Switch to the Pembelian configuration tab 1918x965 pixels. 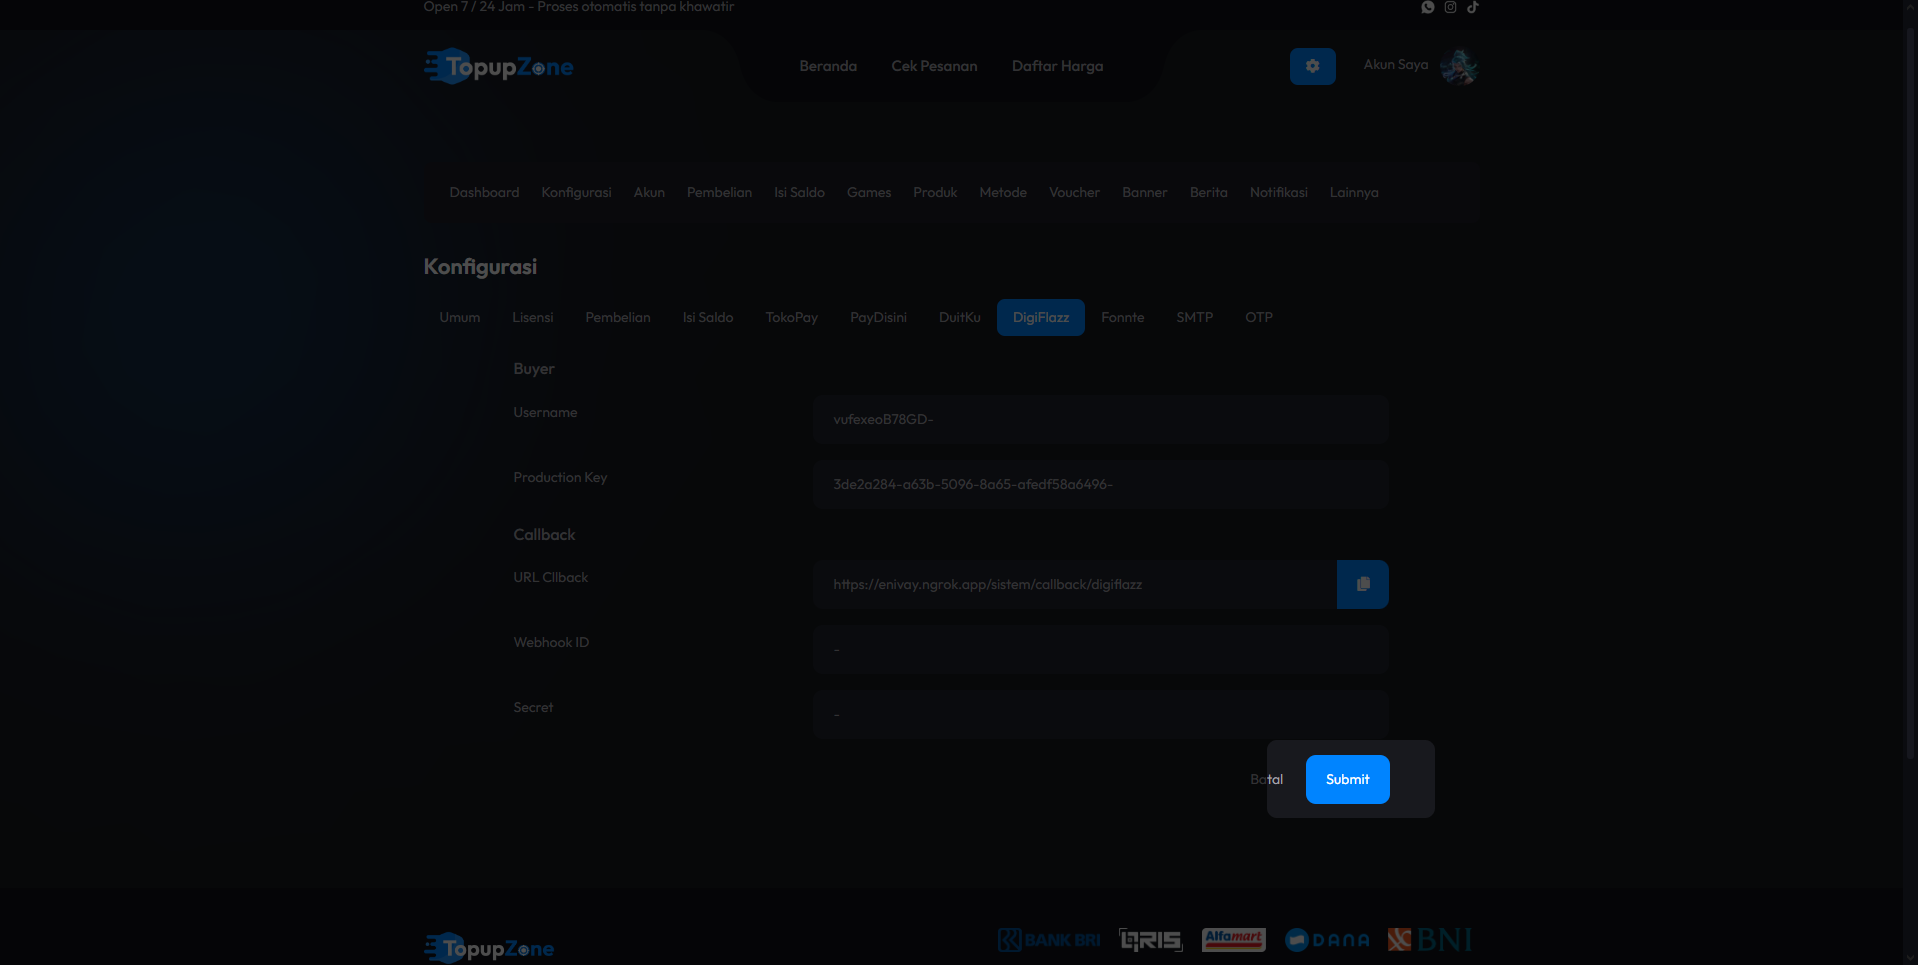pos(618,317)
